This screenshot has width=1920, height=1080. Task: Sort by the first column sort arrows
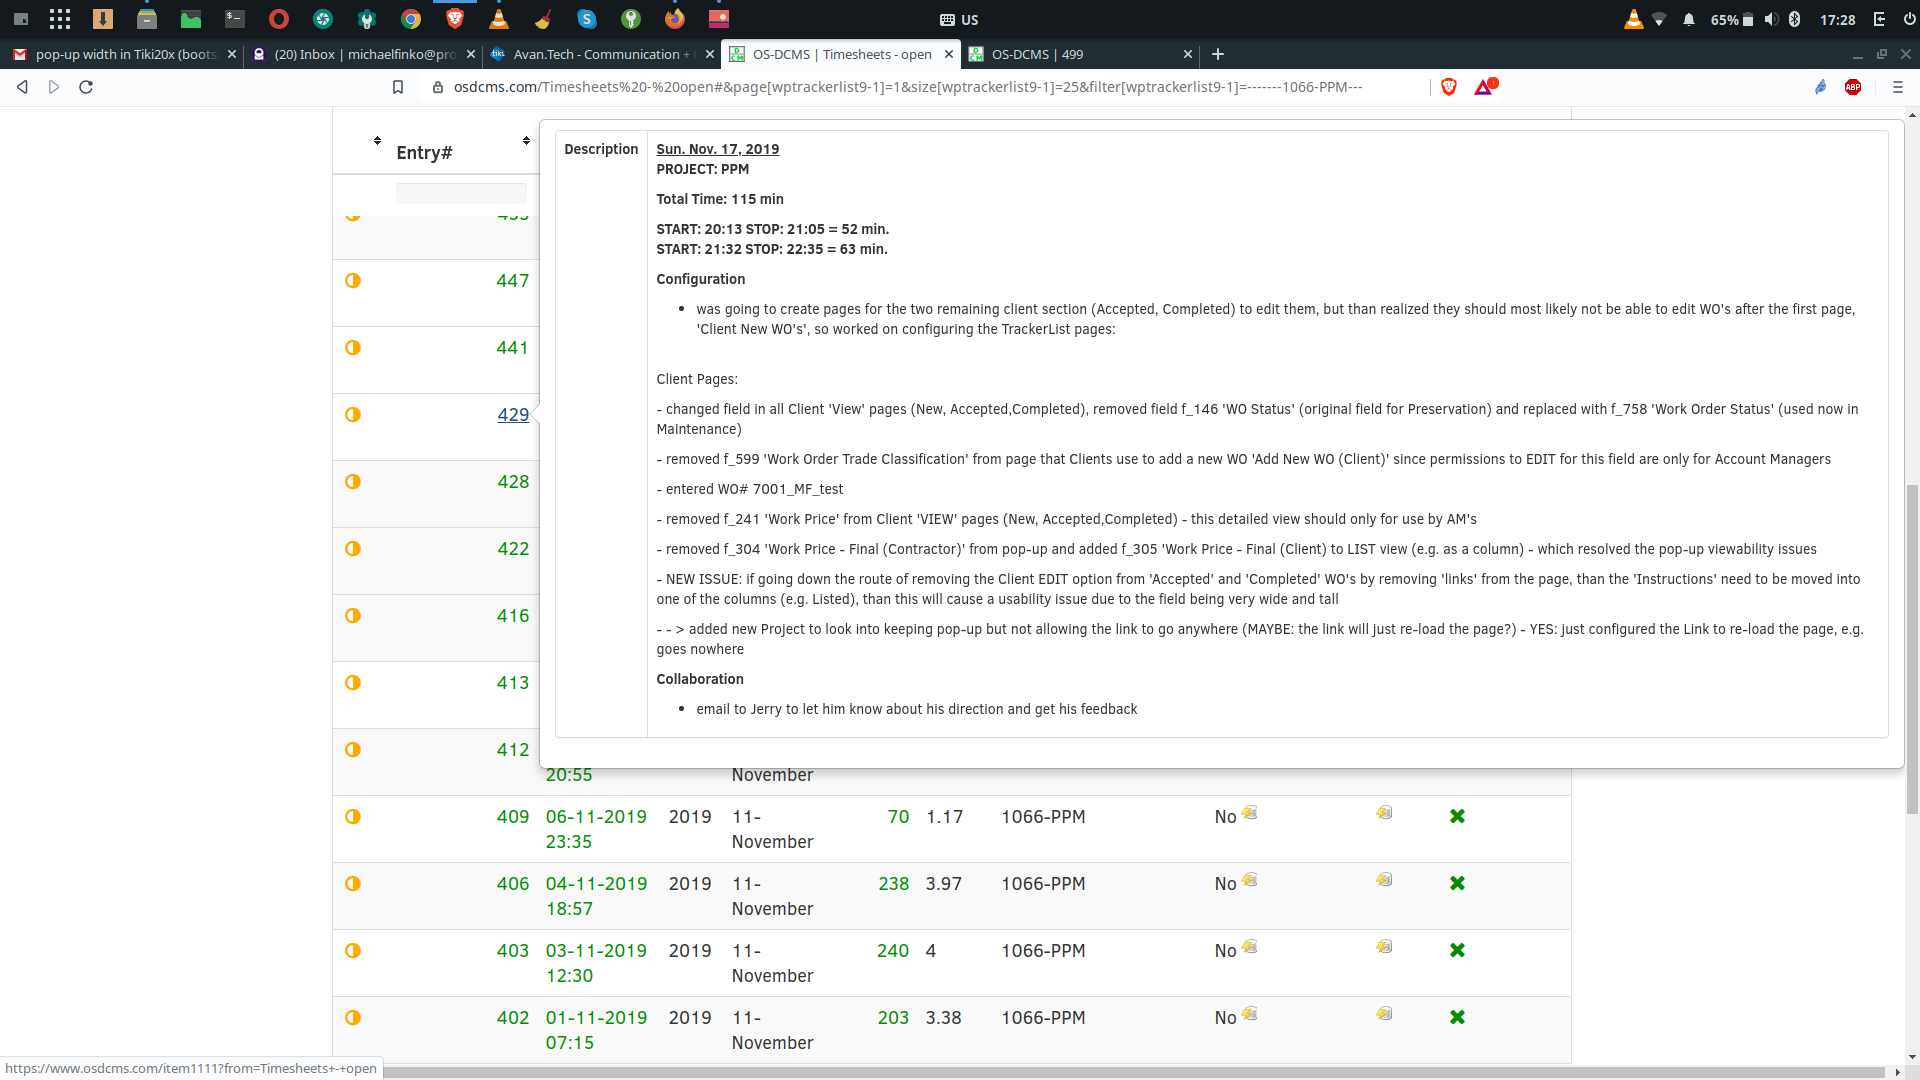(x=377, y=141)
